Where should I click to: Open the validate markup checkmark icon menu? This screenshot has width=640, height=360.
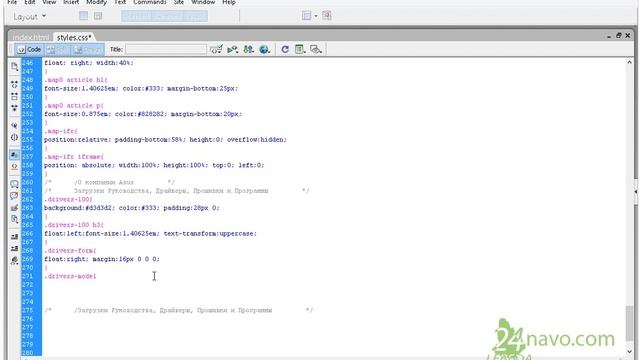click(216, 49)
